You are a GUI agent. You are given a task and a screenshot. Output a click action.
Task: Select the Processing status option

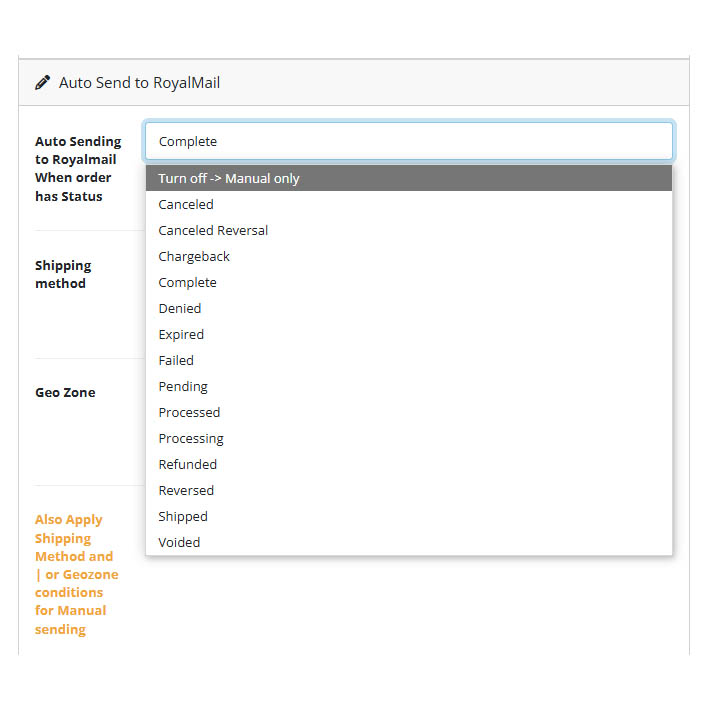click(x=409, y=438)
